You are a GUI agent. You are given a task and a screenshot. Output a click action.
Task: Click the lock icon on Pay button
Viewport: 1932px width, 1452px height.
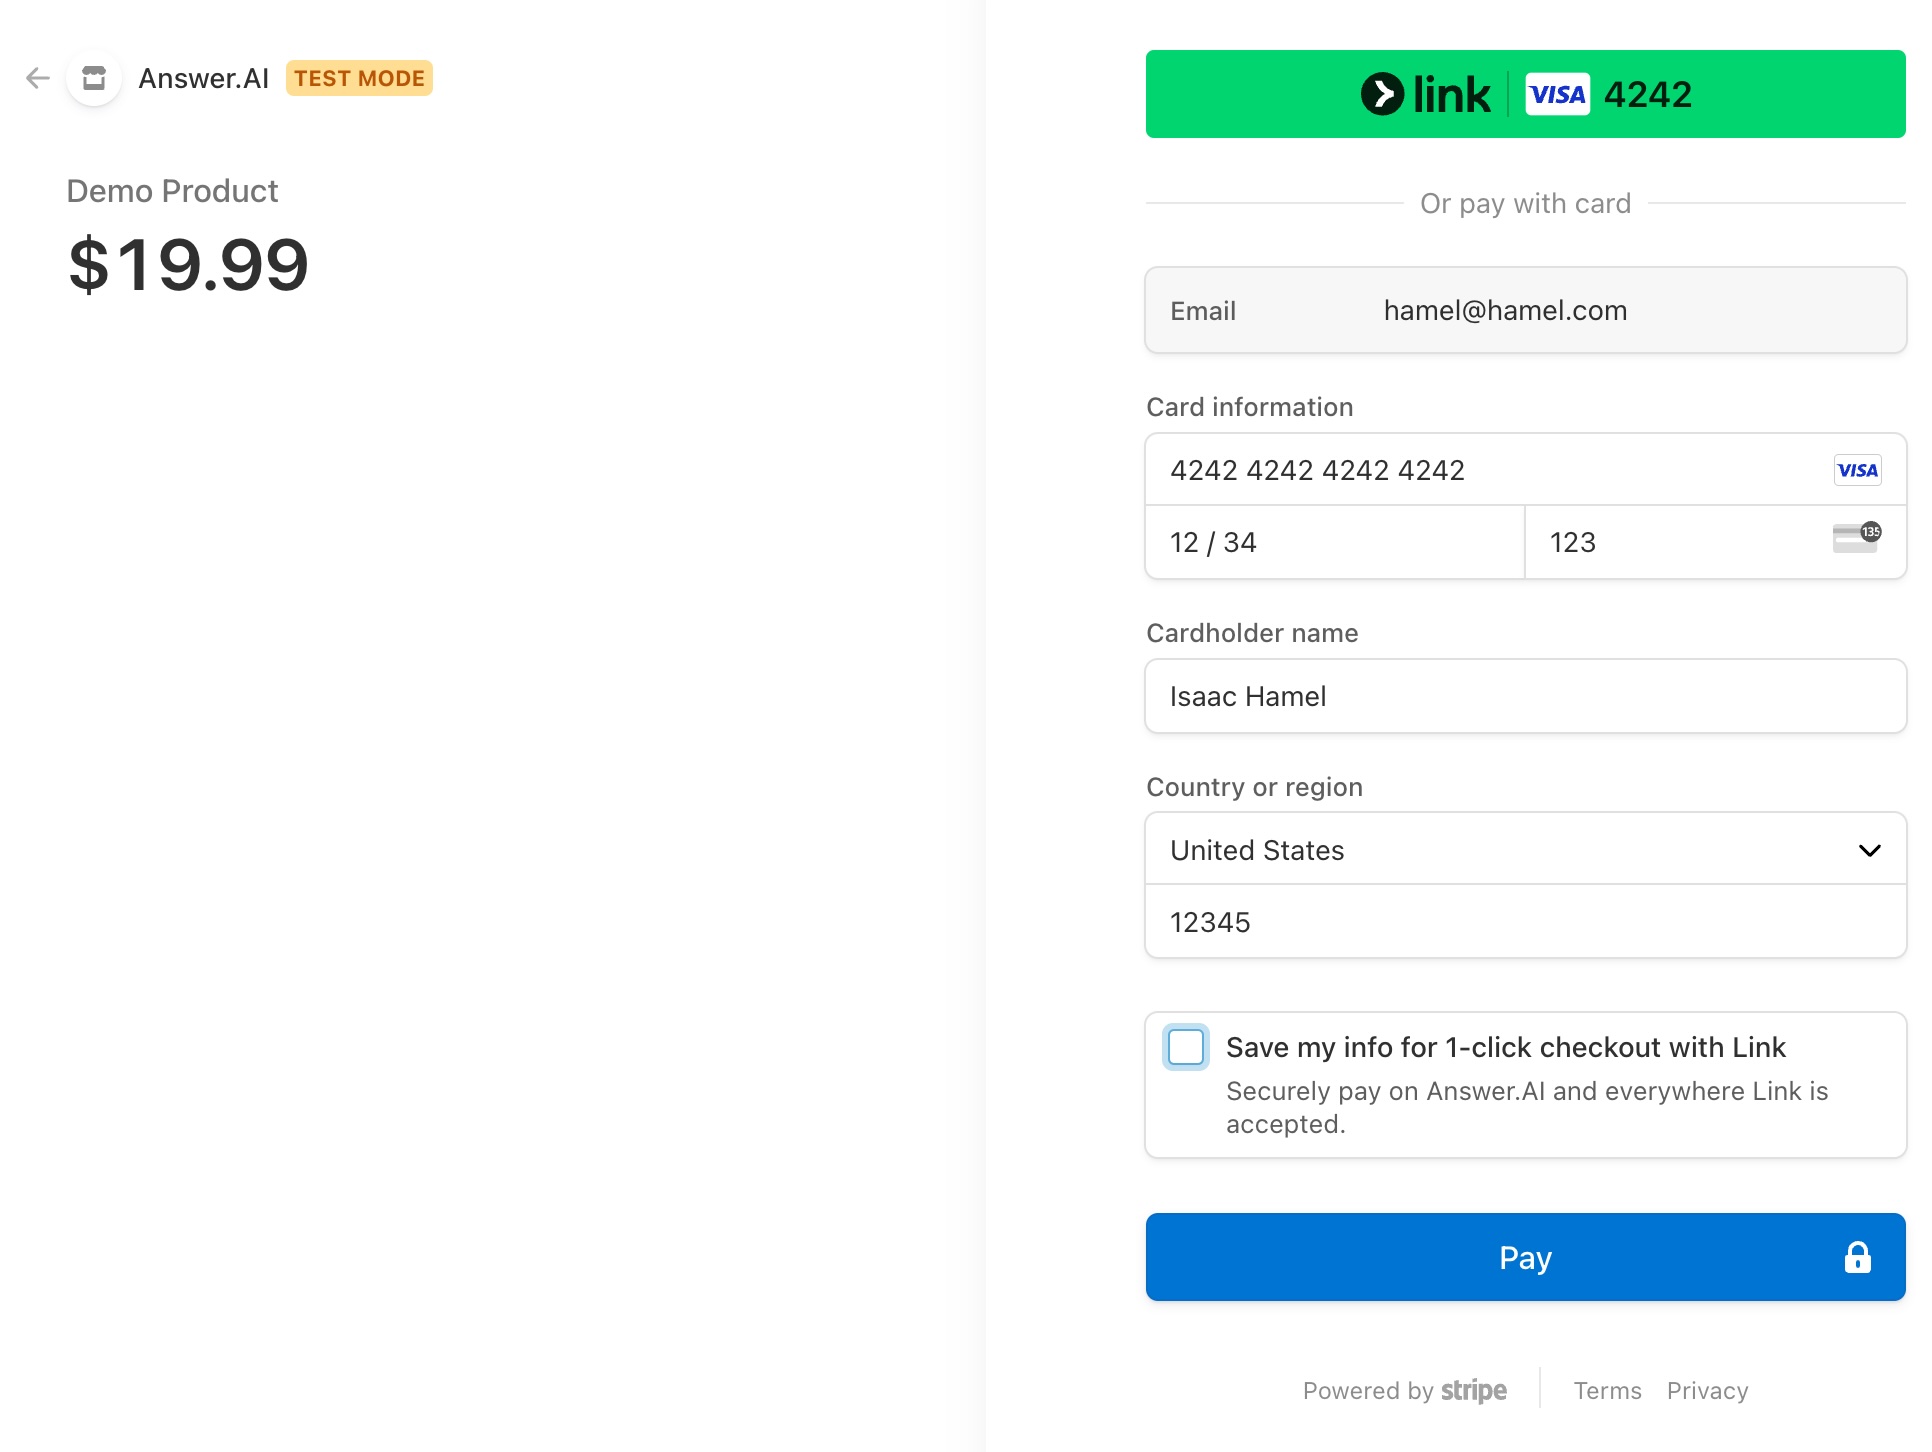point(1857,1257)
